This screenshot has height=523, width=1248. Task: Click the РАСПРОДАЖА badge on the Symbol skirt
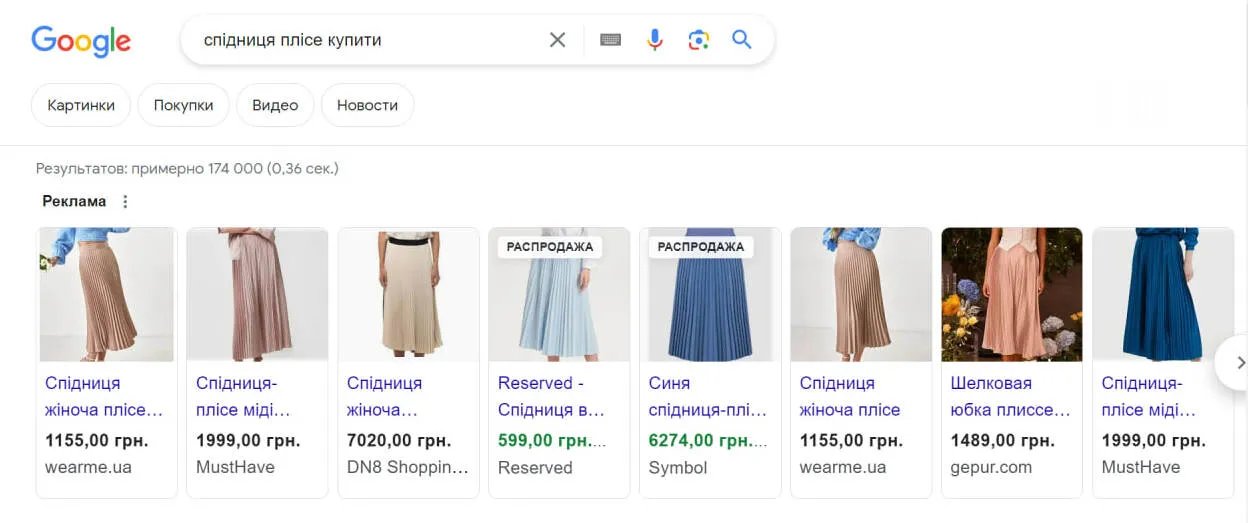click(701, 246)
